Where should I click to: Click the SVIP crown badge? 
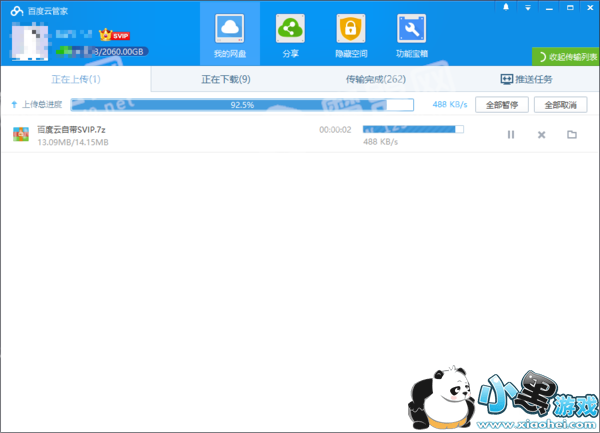[114, 35]
